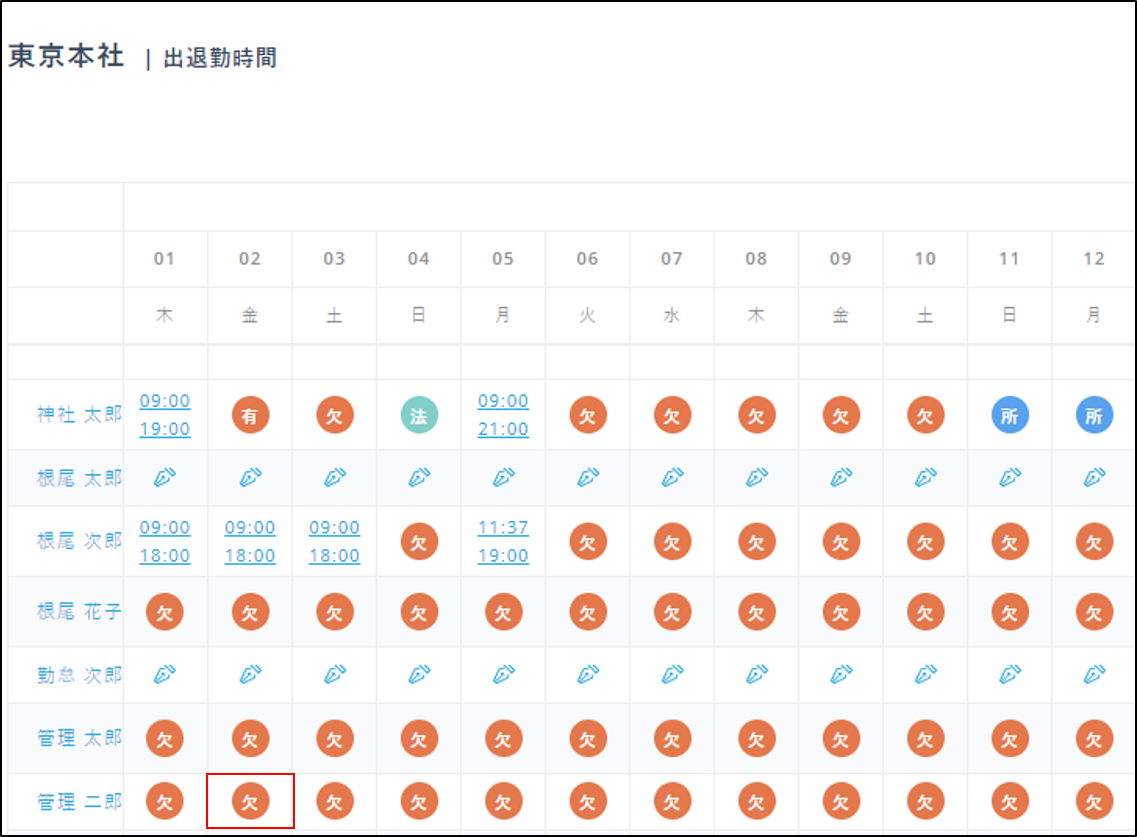Click the 法 badge for 神社 太郎 on day 04

pos(418,415)
